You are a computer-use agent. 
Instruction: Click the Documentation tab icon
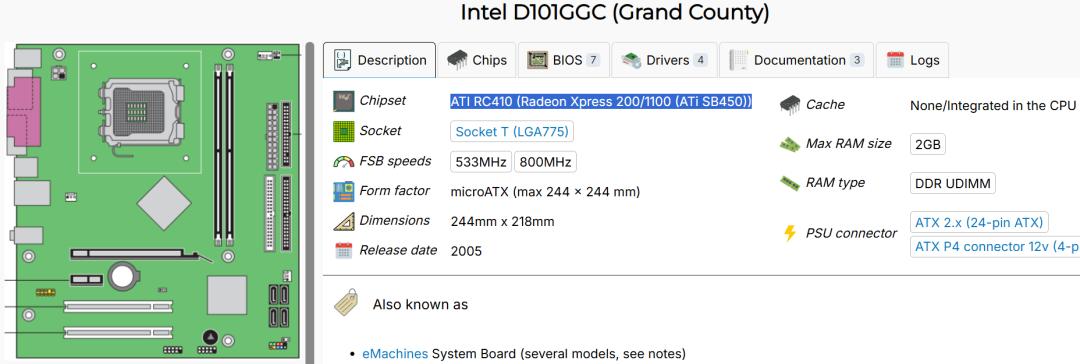click(x=739, y=60)
